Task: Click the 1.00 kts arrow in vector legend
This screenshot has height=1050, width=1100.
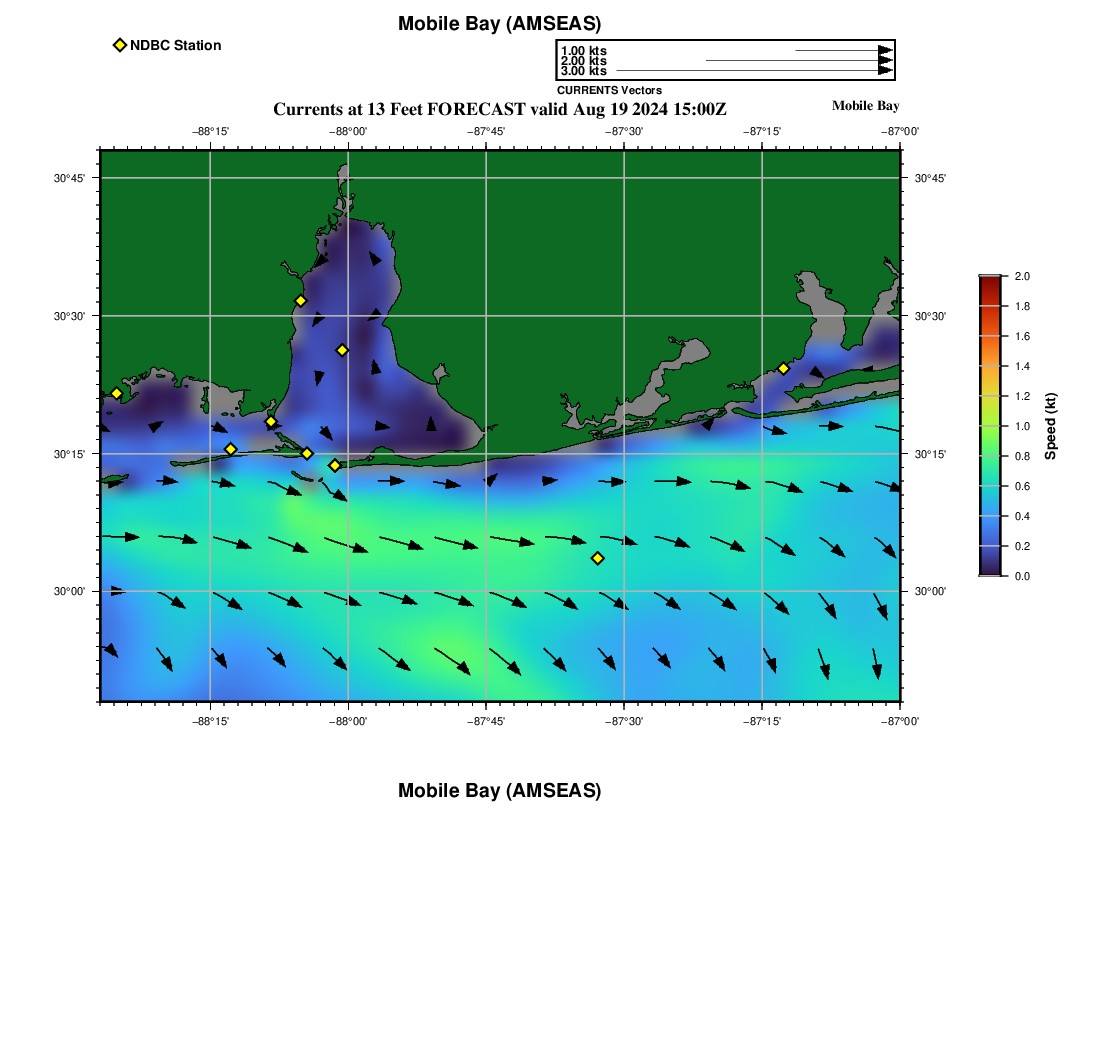Action: point(842,50)
